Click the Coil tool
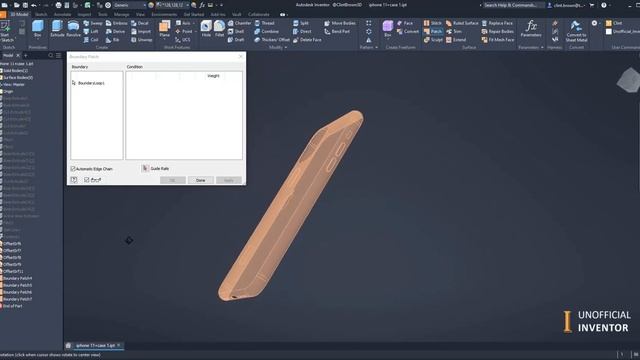640x360 pixels. pos(91,40)
